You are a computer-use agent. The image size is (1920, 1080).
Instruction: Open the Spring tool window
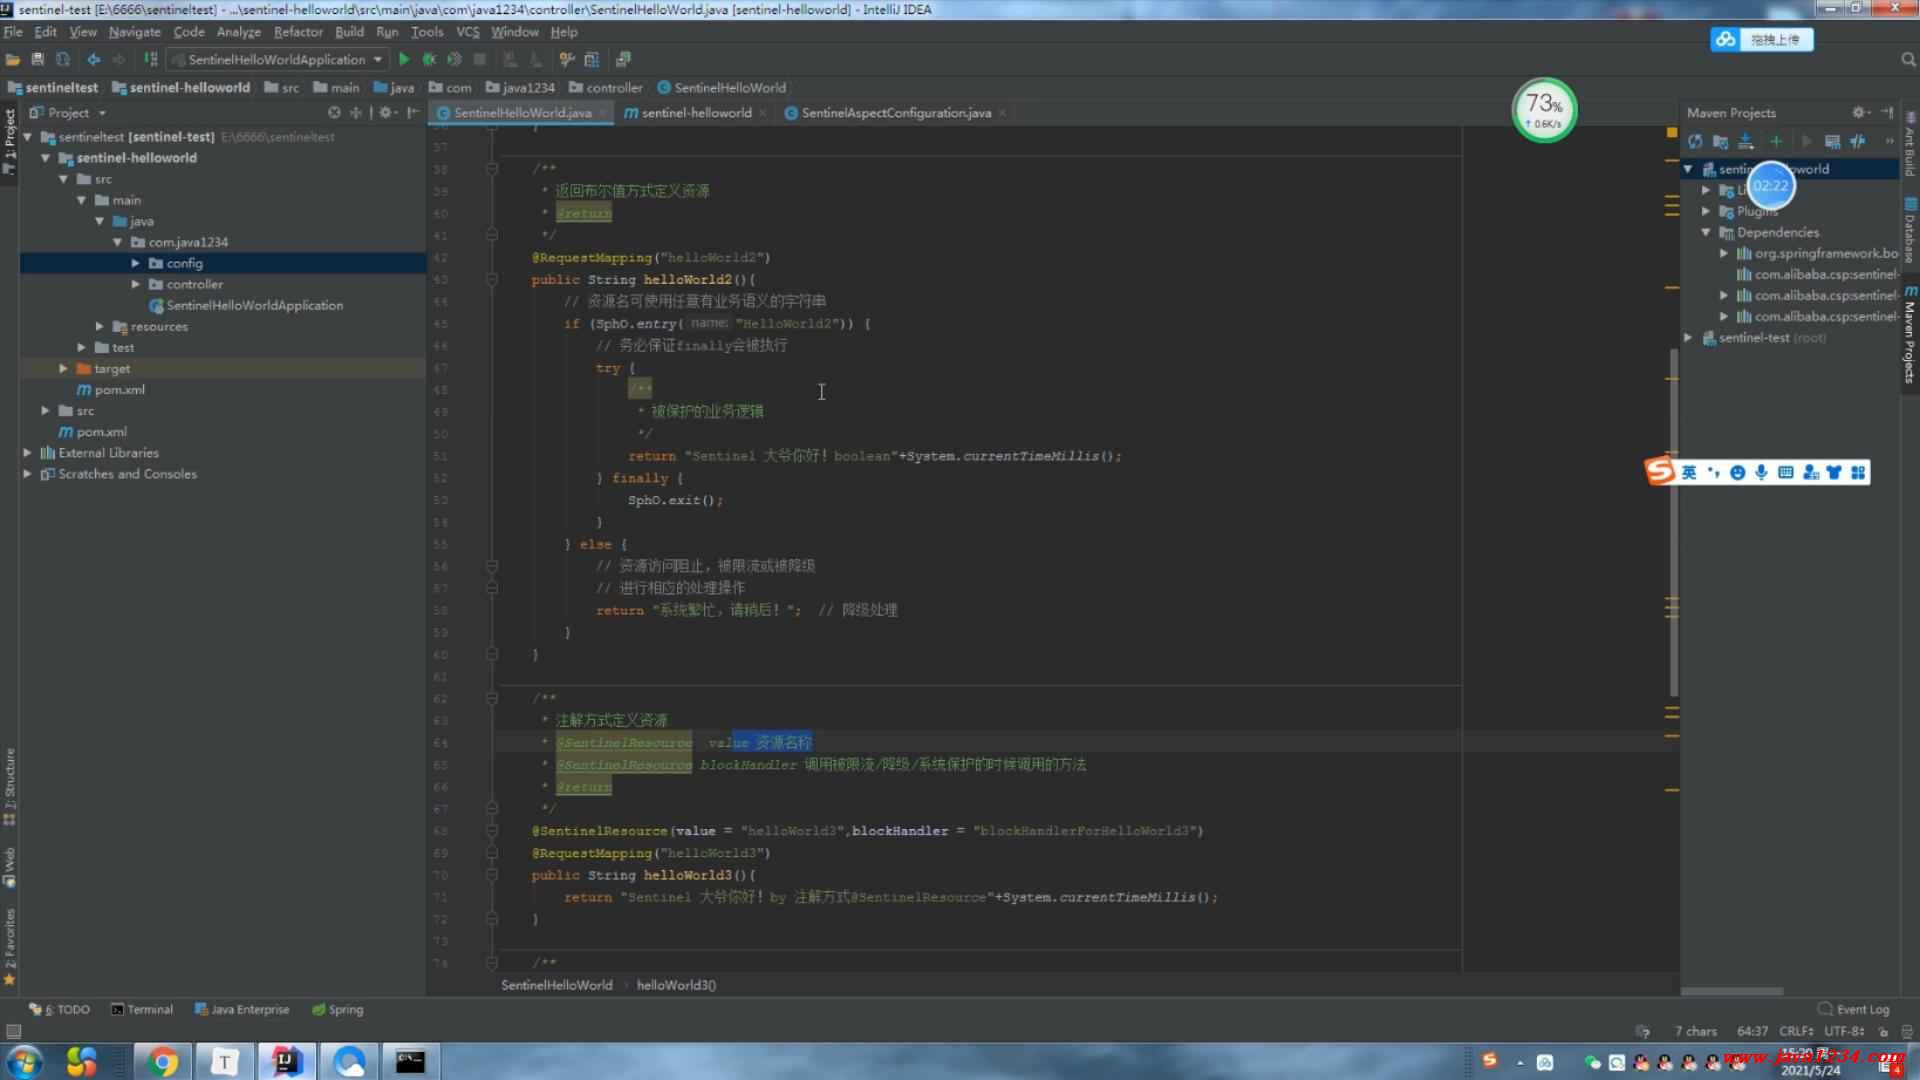point(338,1010)
